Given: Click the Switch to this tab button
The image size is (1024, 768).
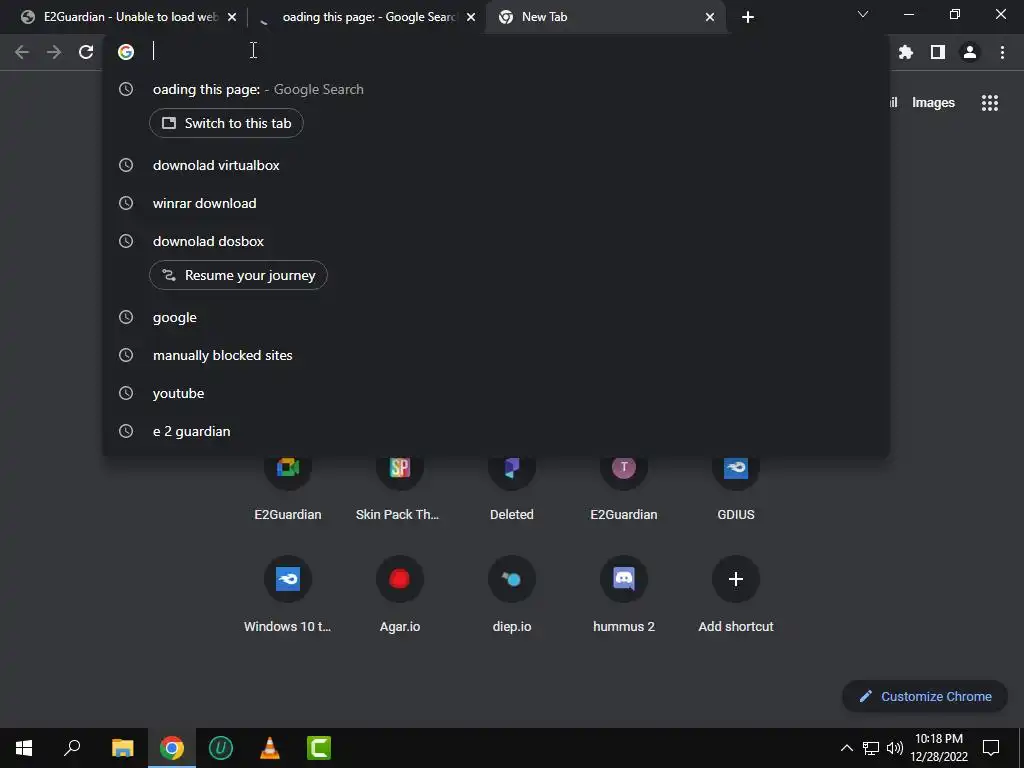Looking at the screenshot, I should (226, 123).
